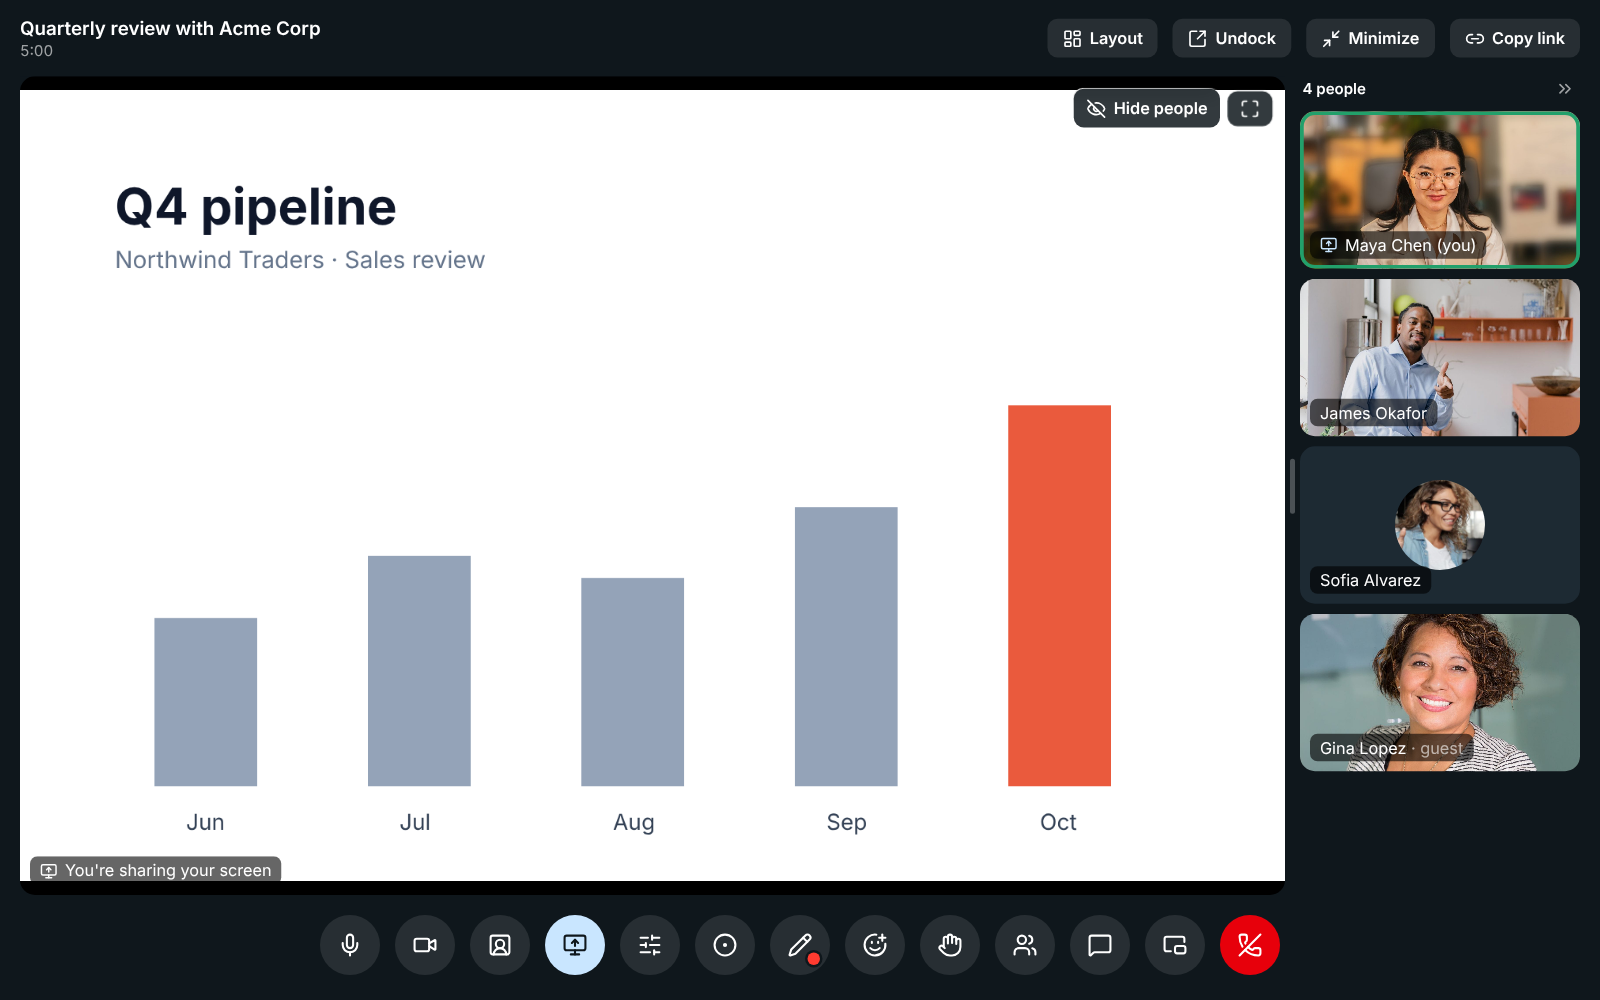Open the emoji reactions button
Screen dimensions: 1600x1000
pos(875,945)
